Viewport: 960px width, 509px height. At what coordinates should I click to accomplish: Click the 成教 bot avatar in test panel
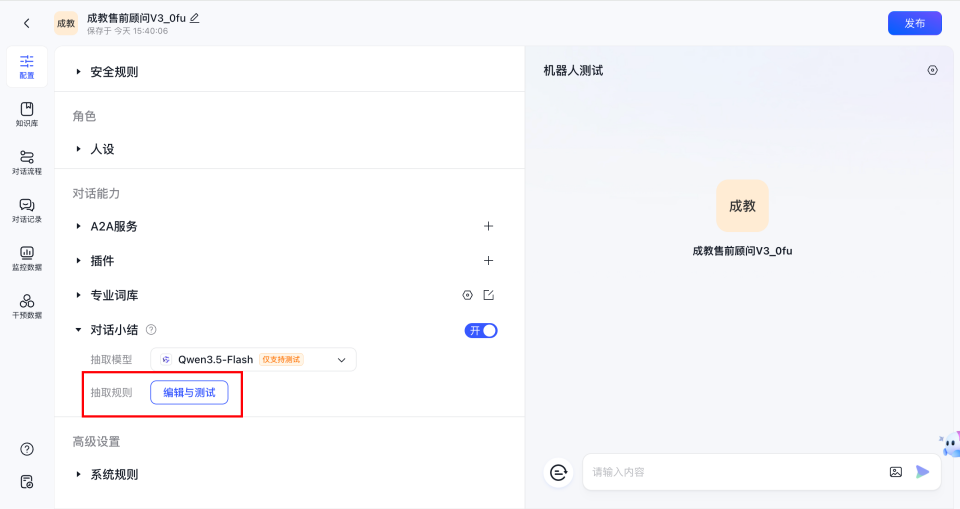pyautogui.click(x=743, y=206)
